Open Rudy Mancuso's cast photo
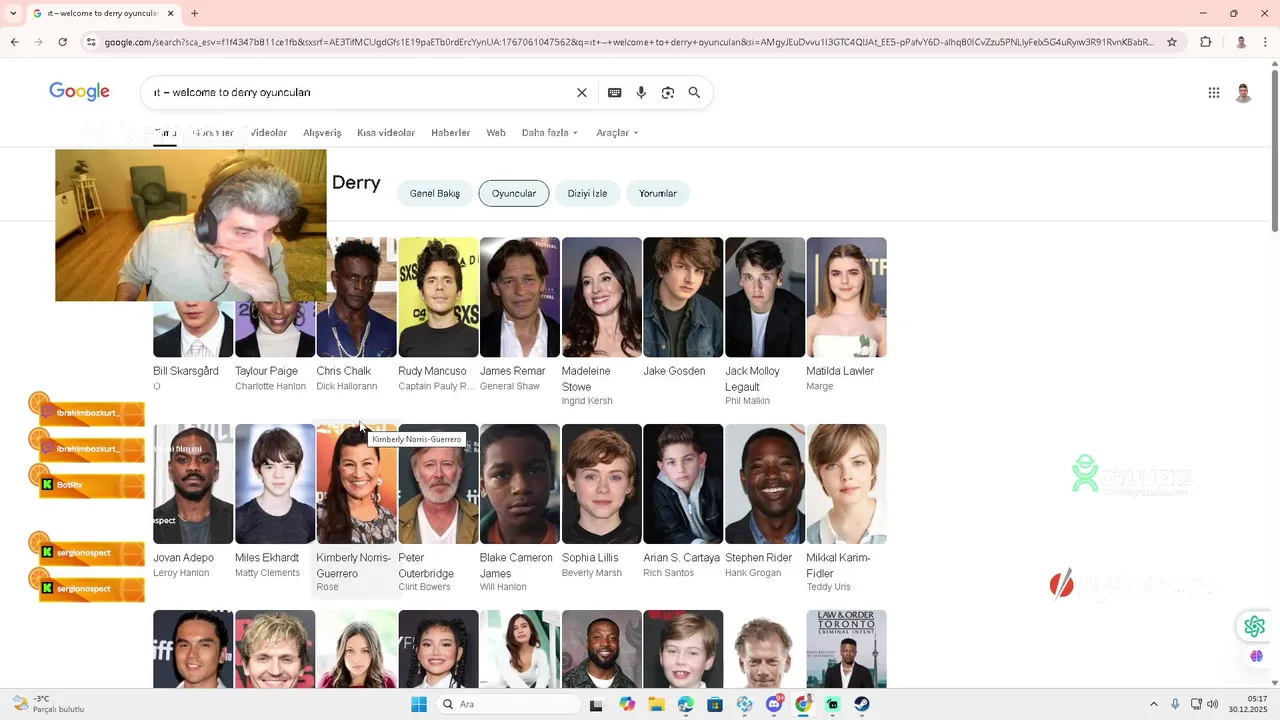Viewport: 1280px width, 720px height. [438, 297]
